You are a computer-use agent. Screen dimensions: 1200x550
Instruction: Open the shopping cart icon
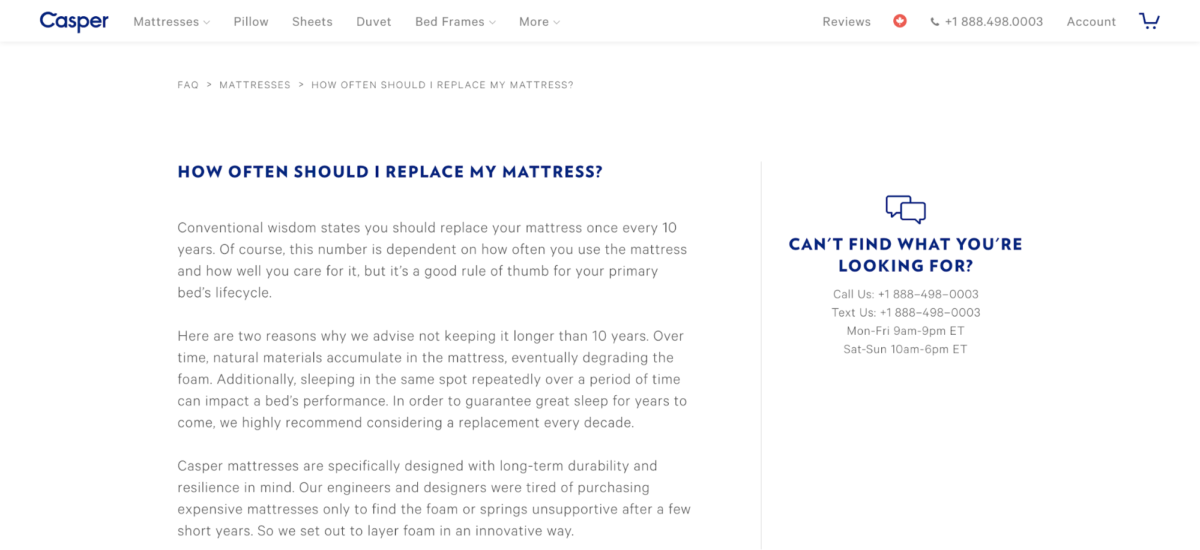(x=1149, y=21)
